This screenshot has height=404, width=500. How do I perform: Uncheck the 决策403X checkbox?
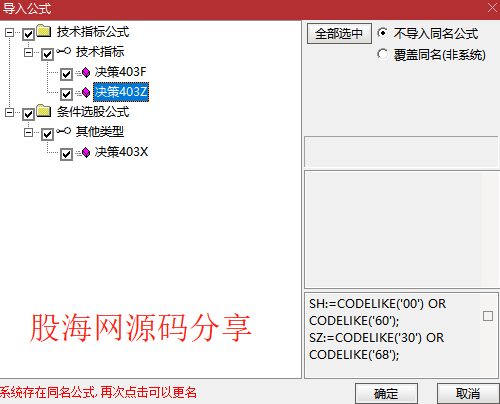point(66,154)
